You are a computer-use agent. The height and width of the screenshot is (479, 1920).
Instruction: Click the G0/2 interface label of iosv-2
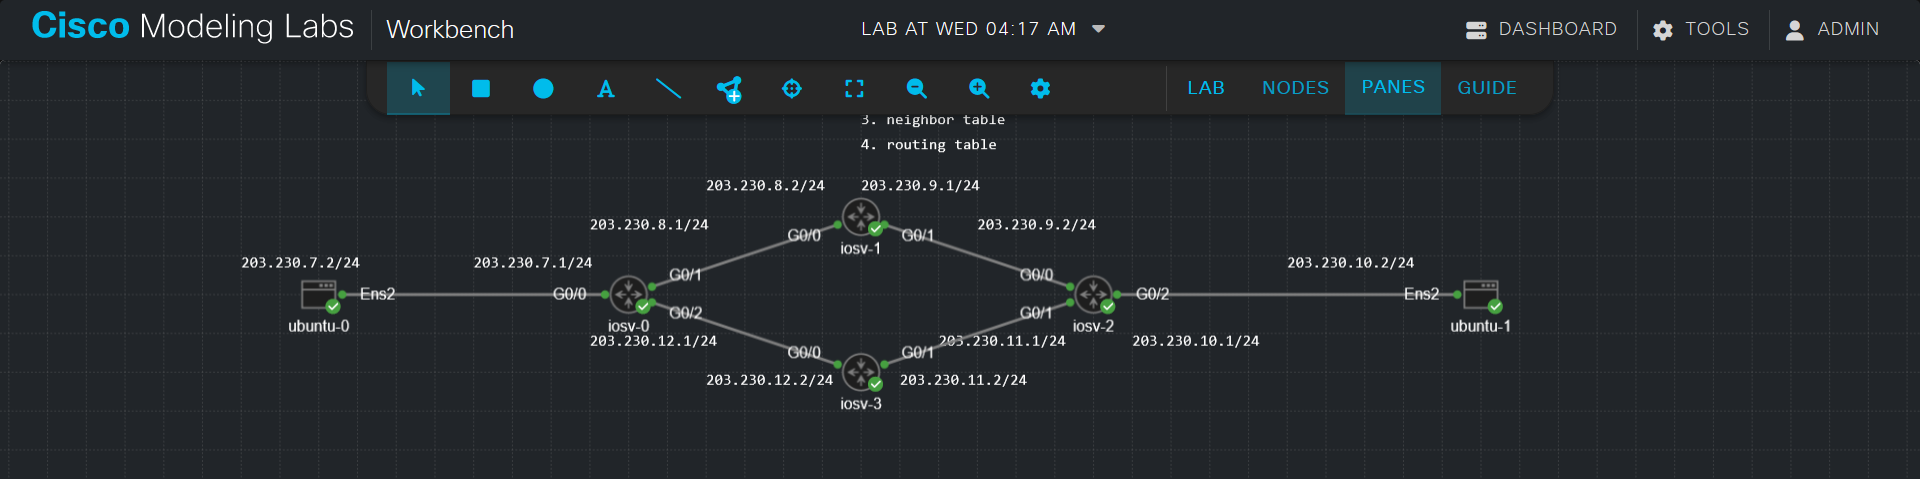[1152, 294]
